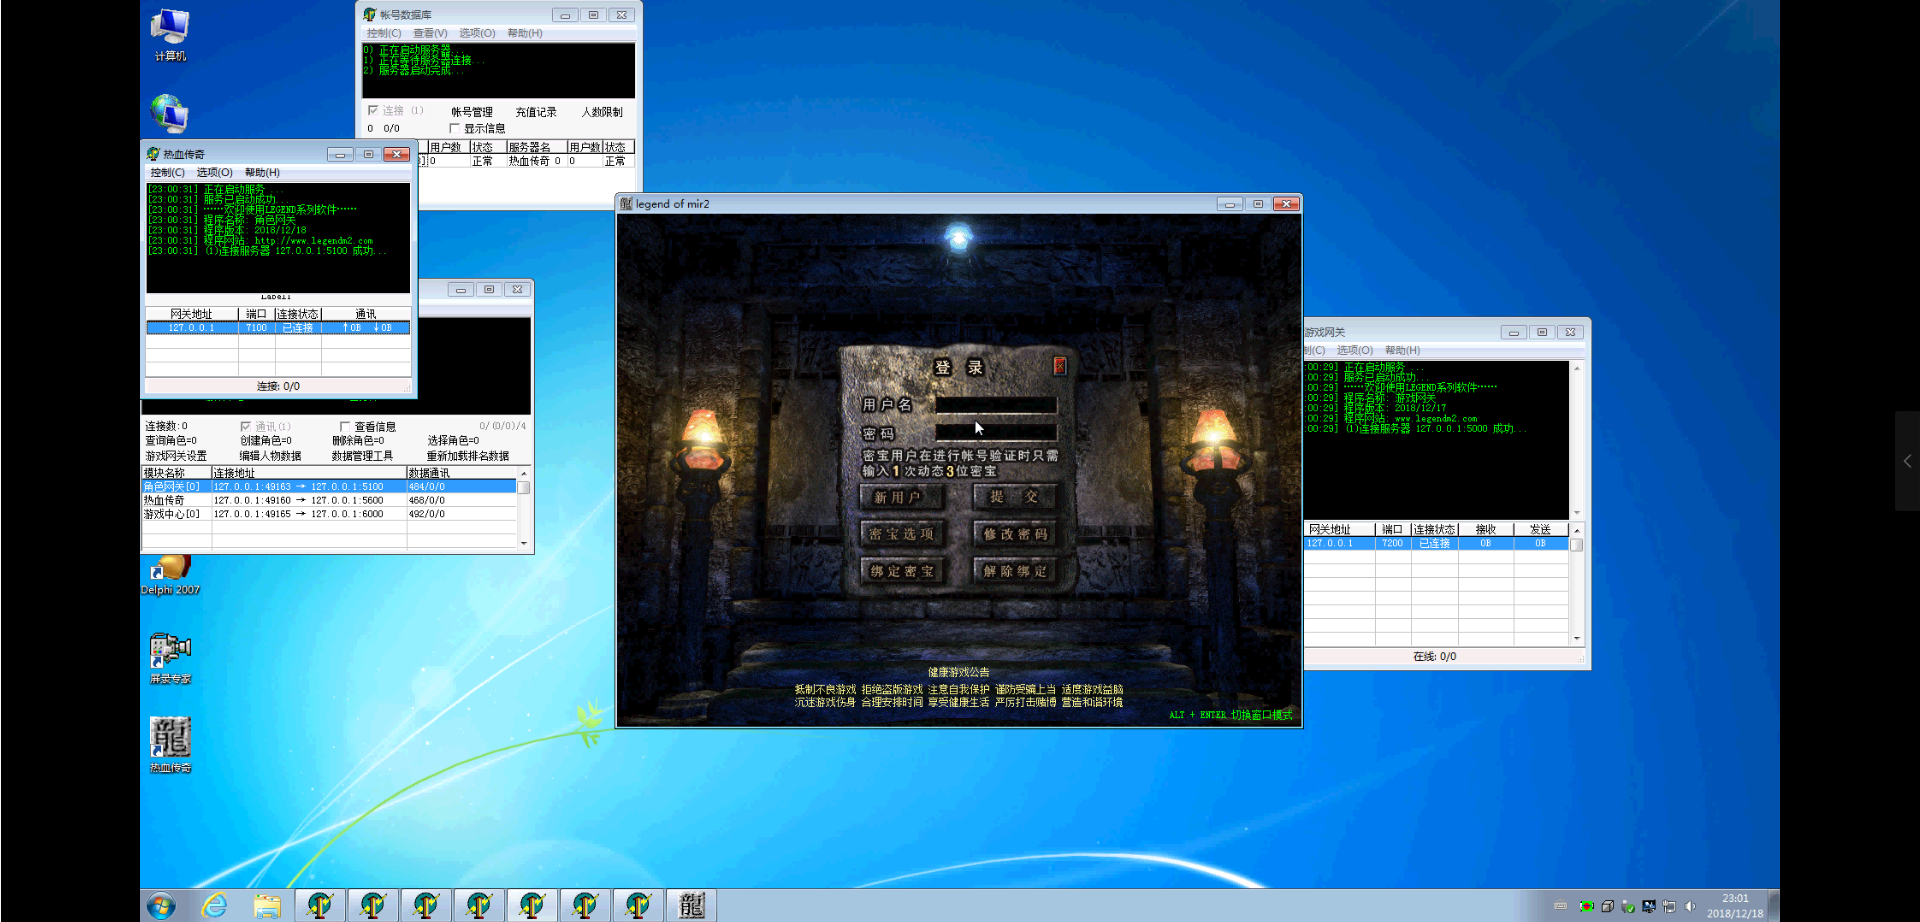Viewport: 1920px width, 922px height.
Task: Switch to the dragon game taskbar button
Action: click(692, 906)
